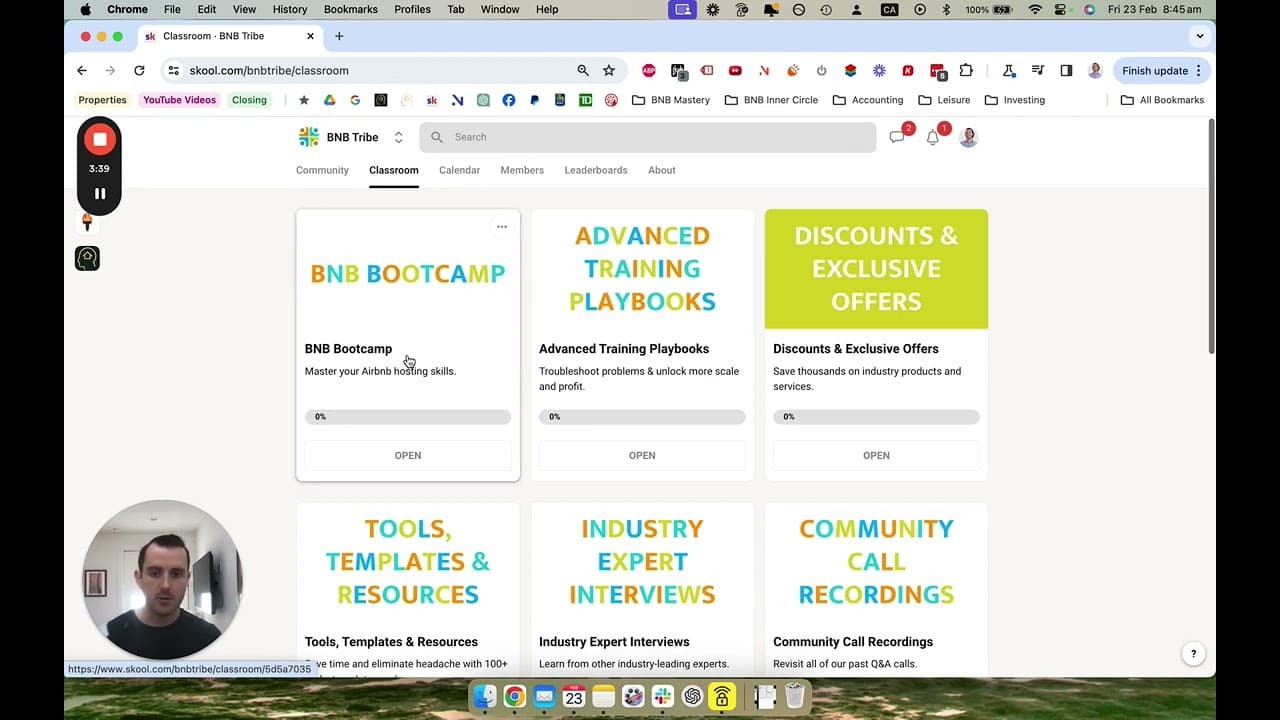Open a new Chrome tab
This screenshot has height=720, width=1280.
tap(339, 36)
